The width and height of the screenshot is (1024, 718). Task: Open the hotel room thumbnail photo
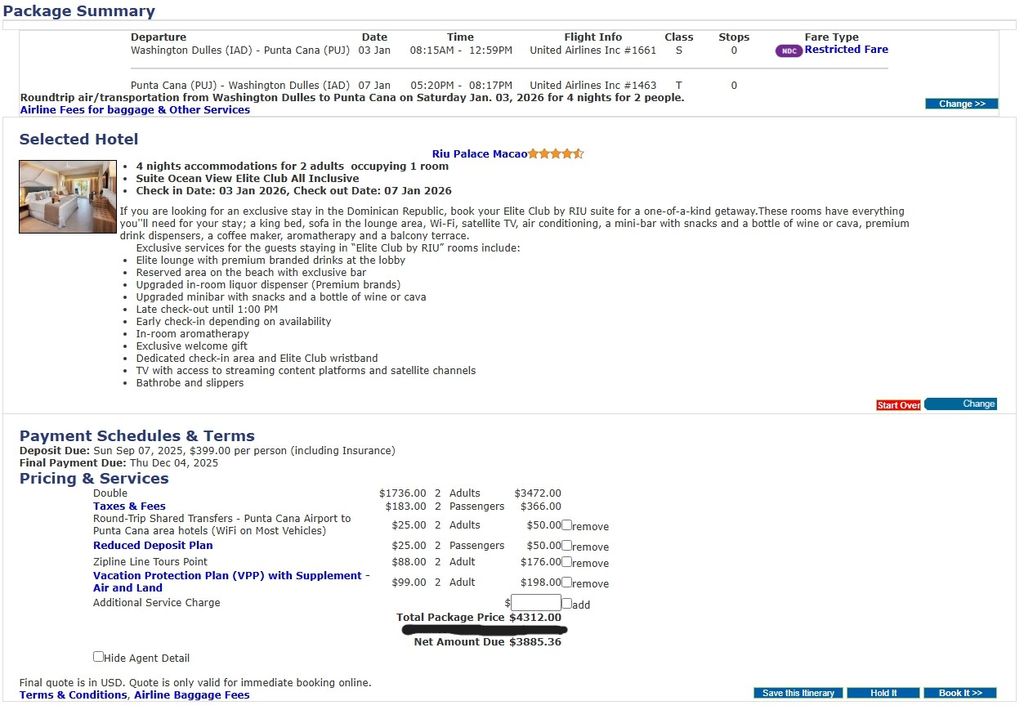67,196
